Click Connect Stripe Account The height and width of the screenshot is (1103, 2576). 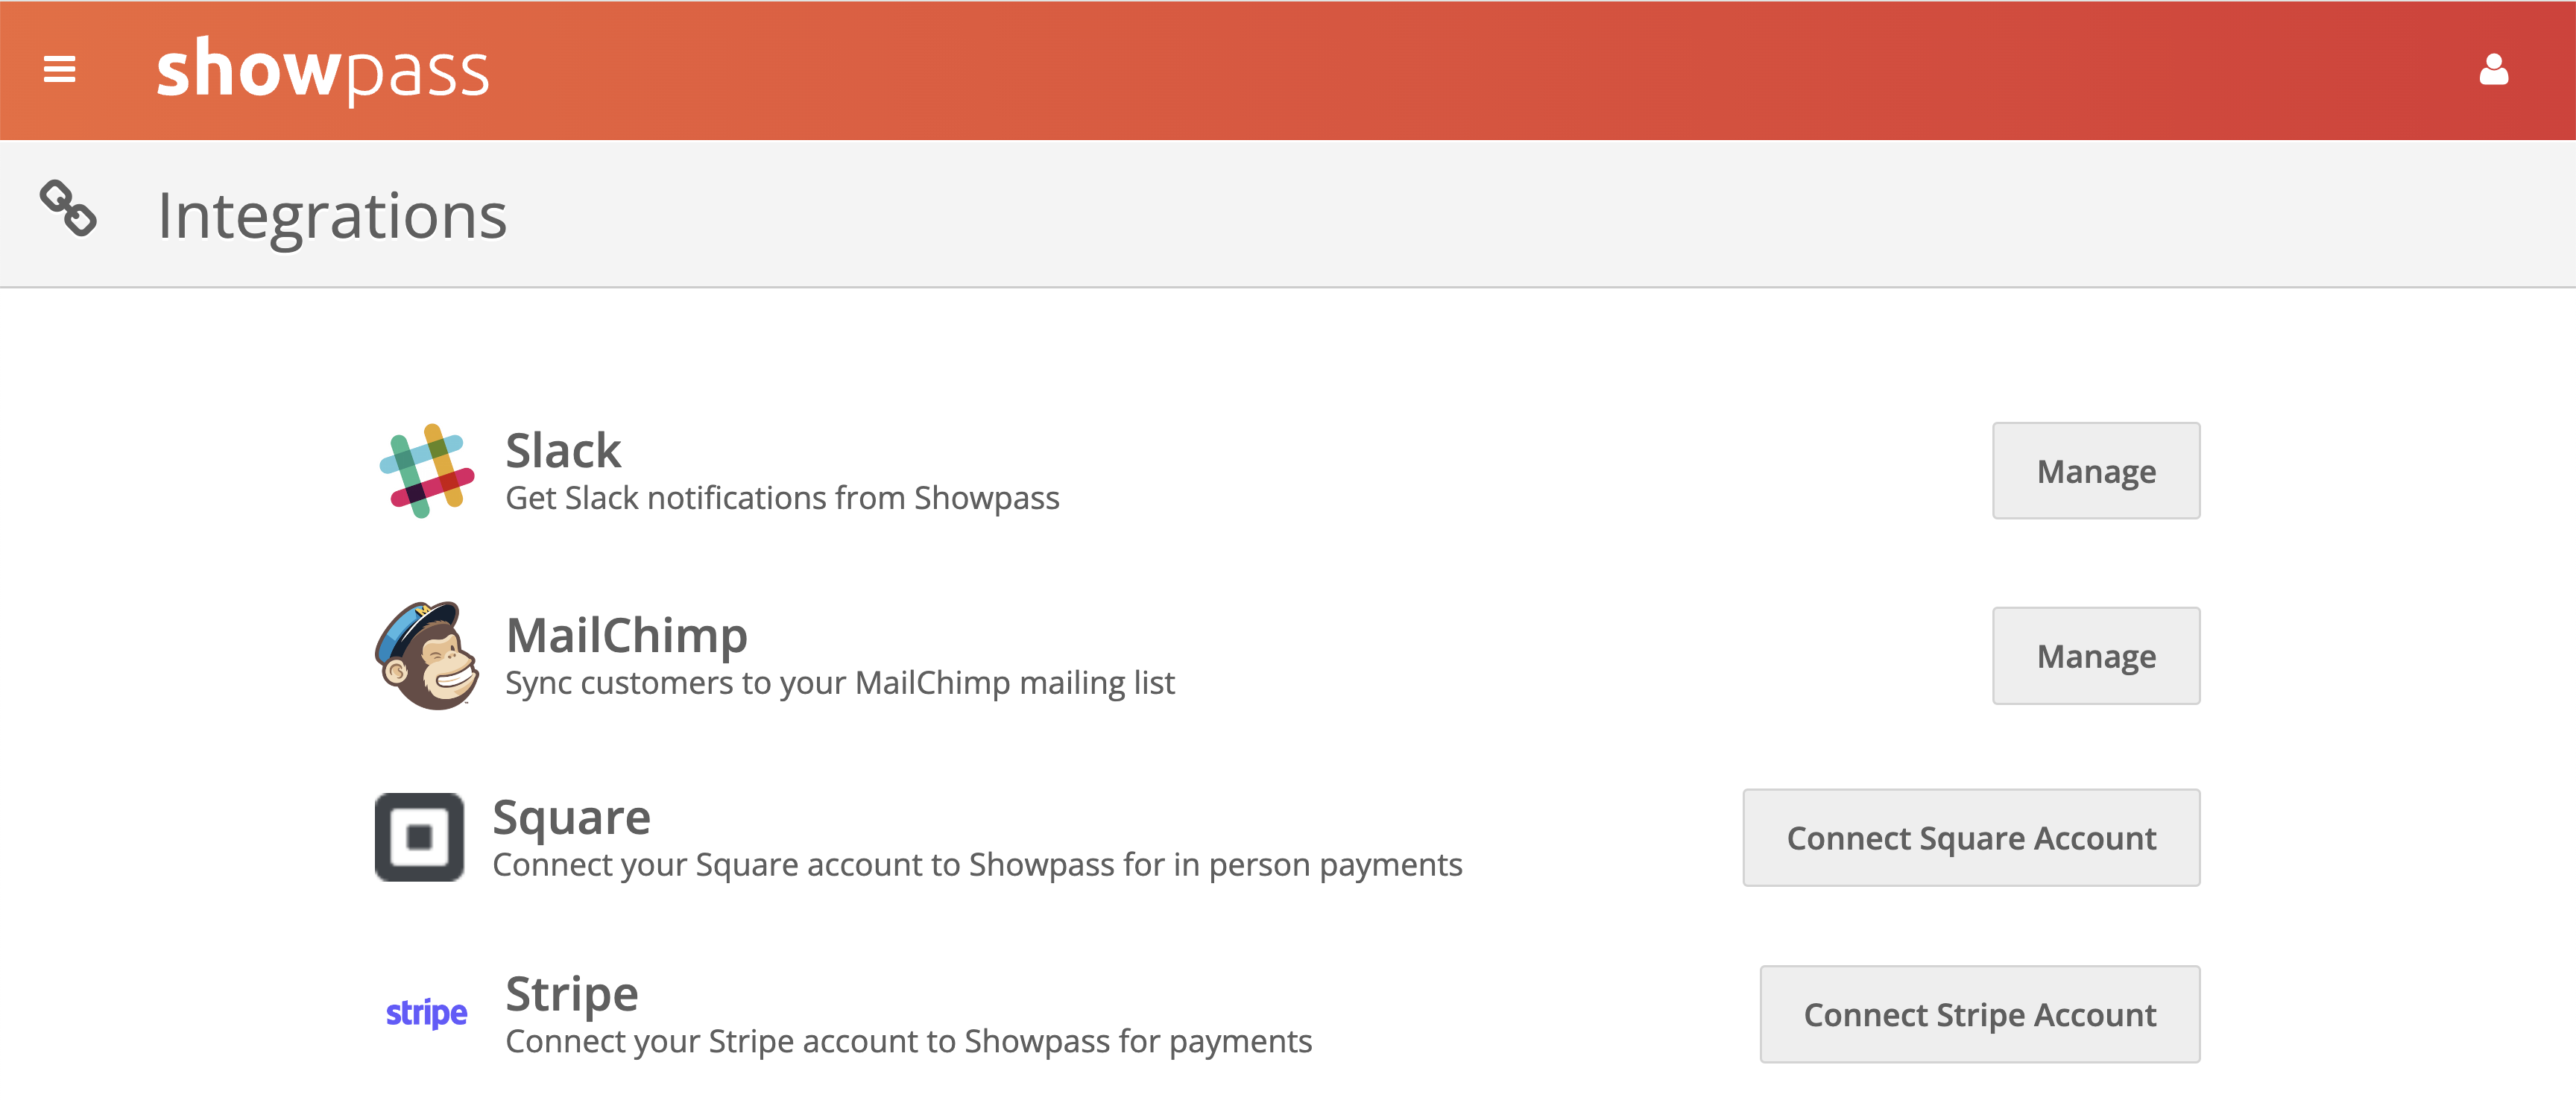pyautogui.click(x=1980, y=1014)
